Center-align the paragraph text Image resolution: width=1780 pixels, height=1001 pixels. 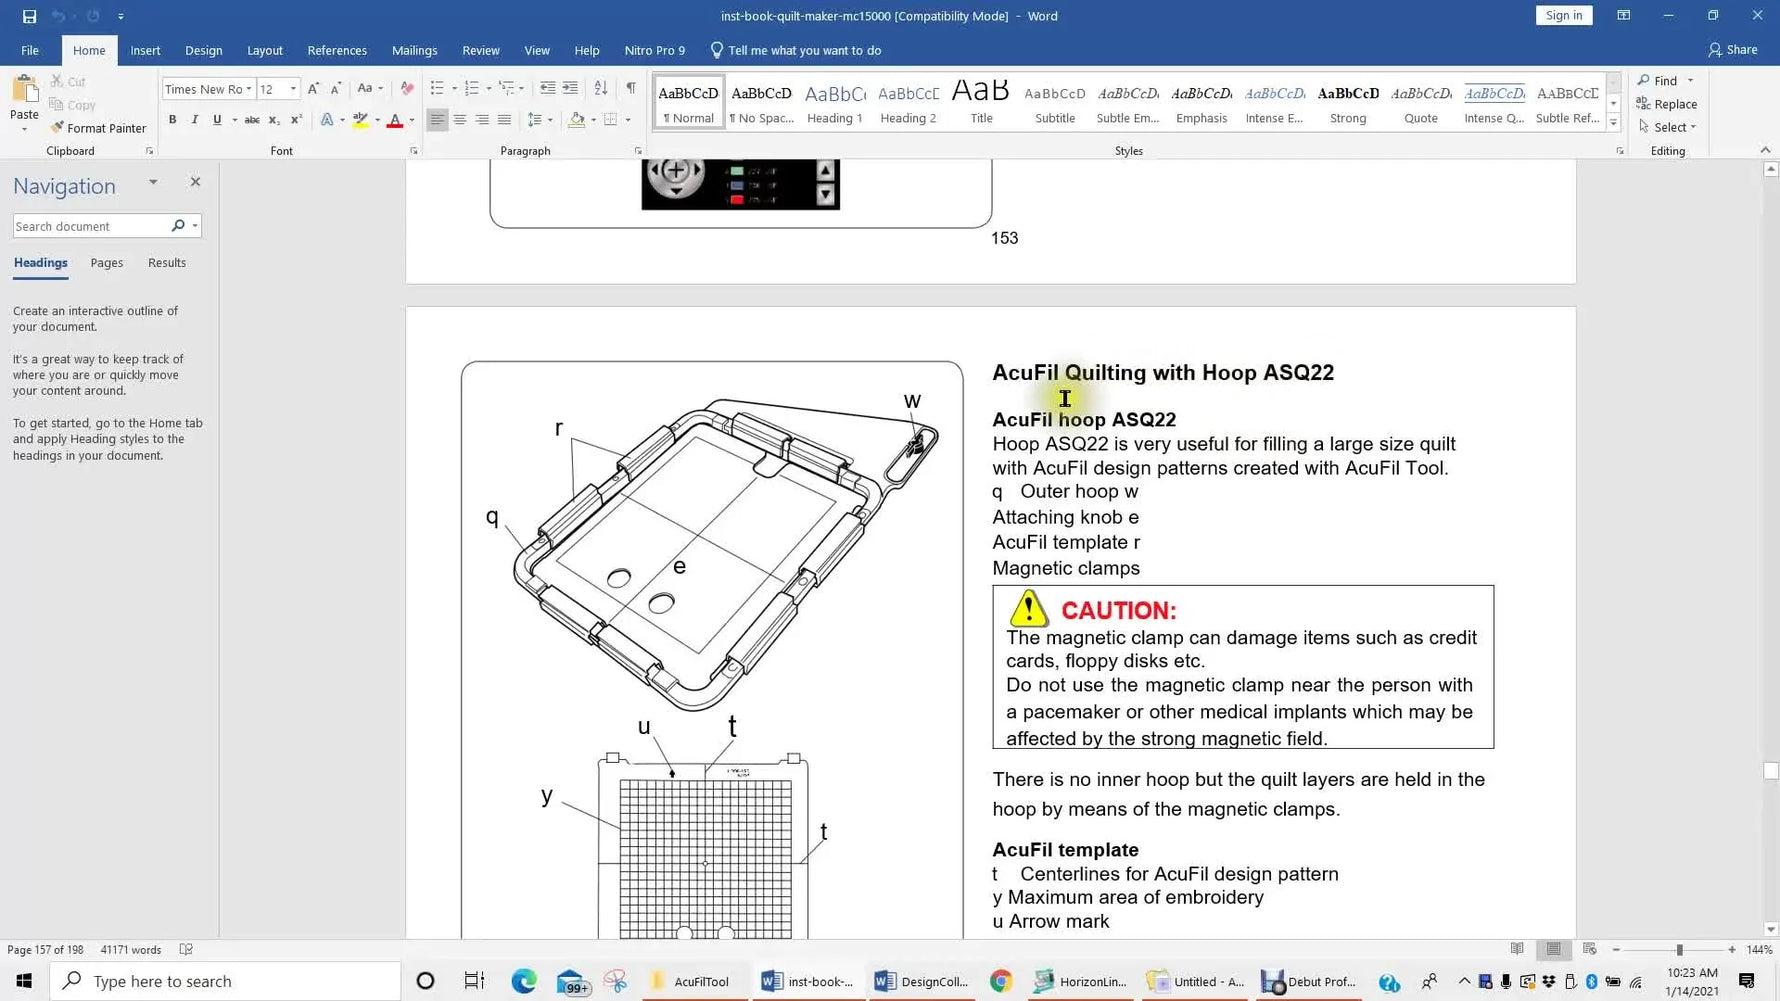pyautogui.click(x=460, y=120)
